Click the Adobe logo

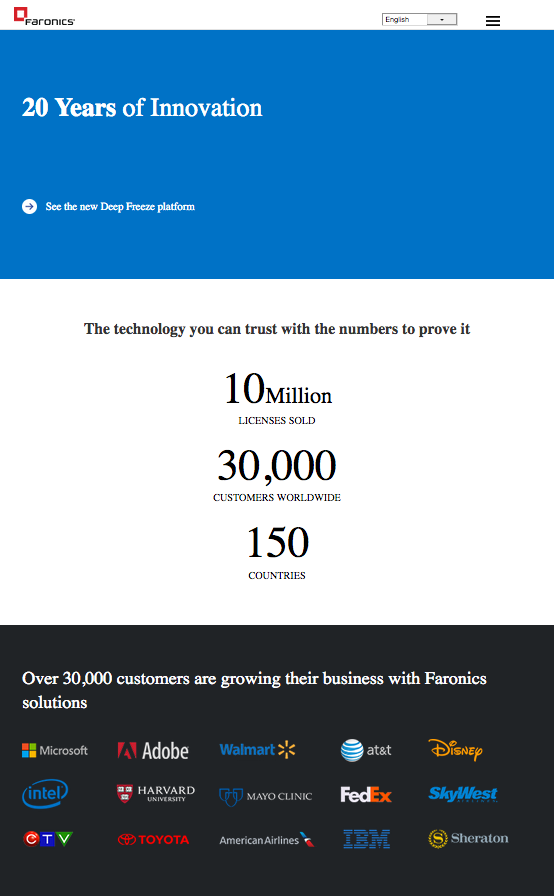point(153,750)
